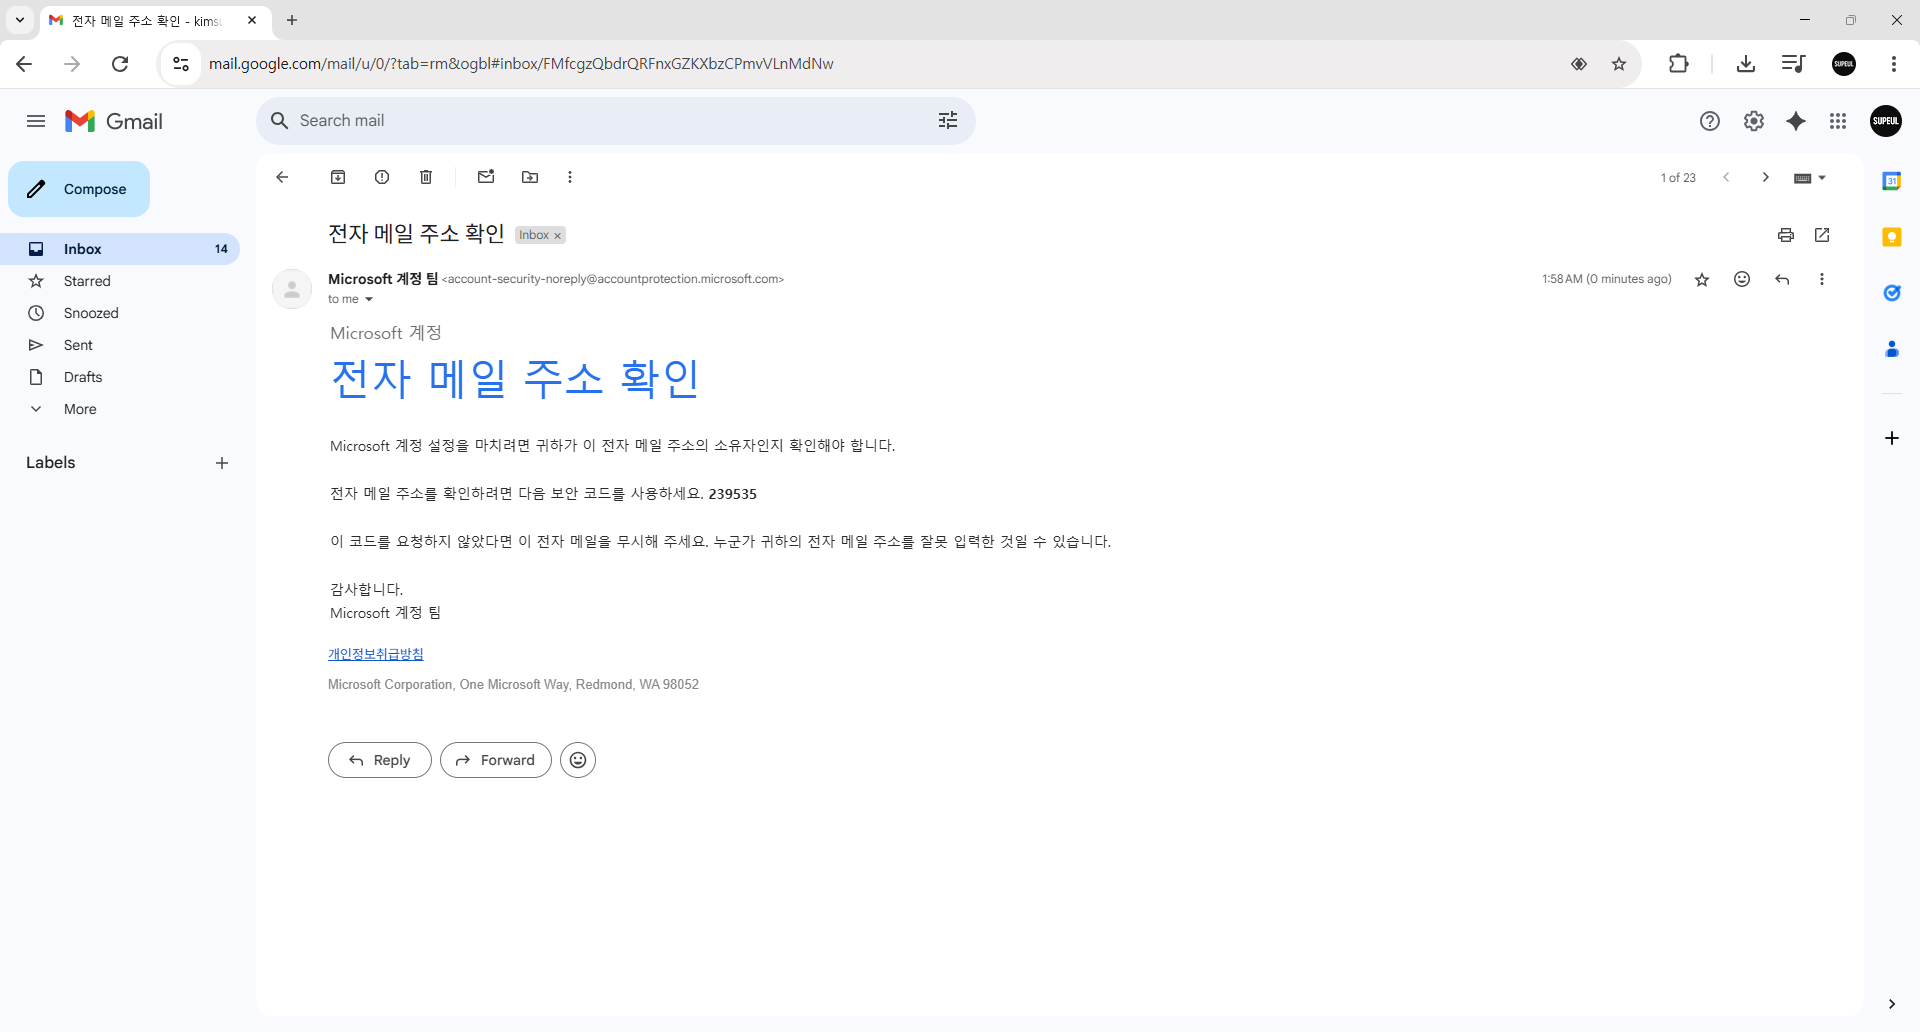Screen dimensions: 1920x1032
Task: Click the sender's profile picture
Action: click(292, 289)
